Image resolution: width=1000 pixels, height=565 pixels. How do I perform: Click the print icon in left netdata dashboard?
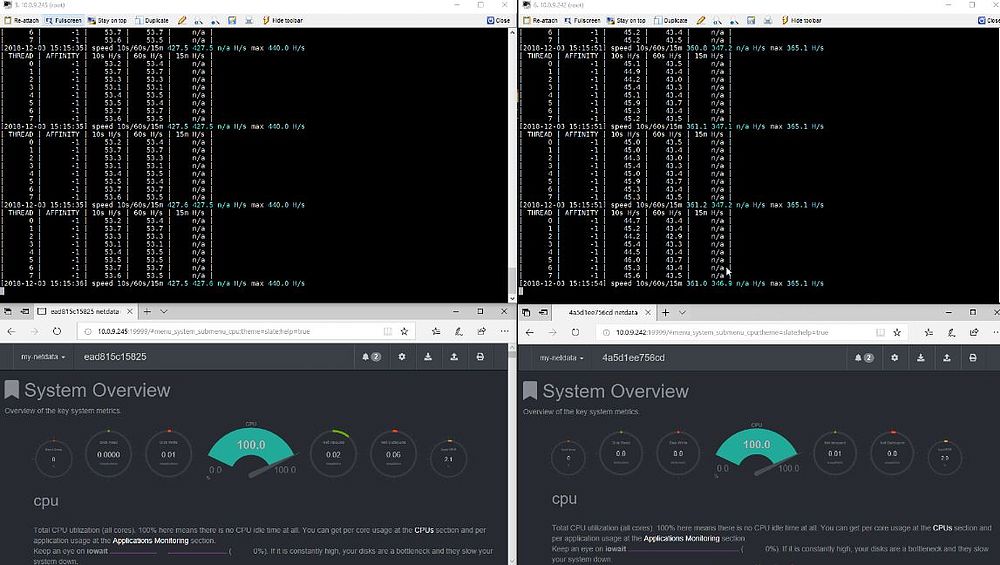coord(481,357)
